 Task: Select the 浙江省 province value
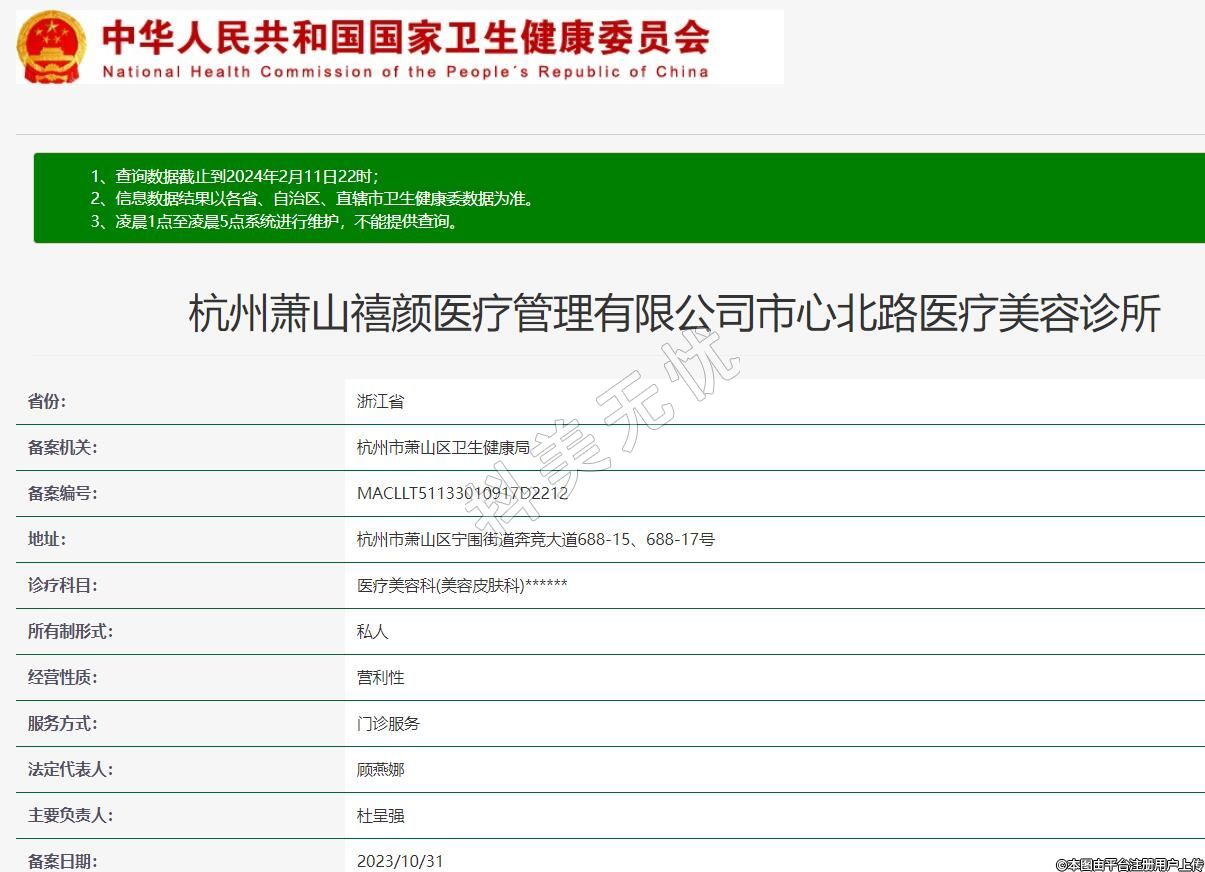click(380, 402)
